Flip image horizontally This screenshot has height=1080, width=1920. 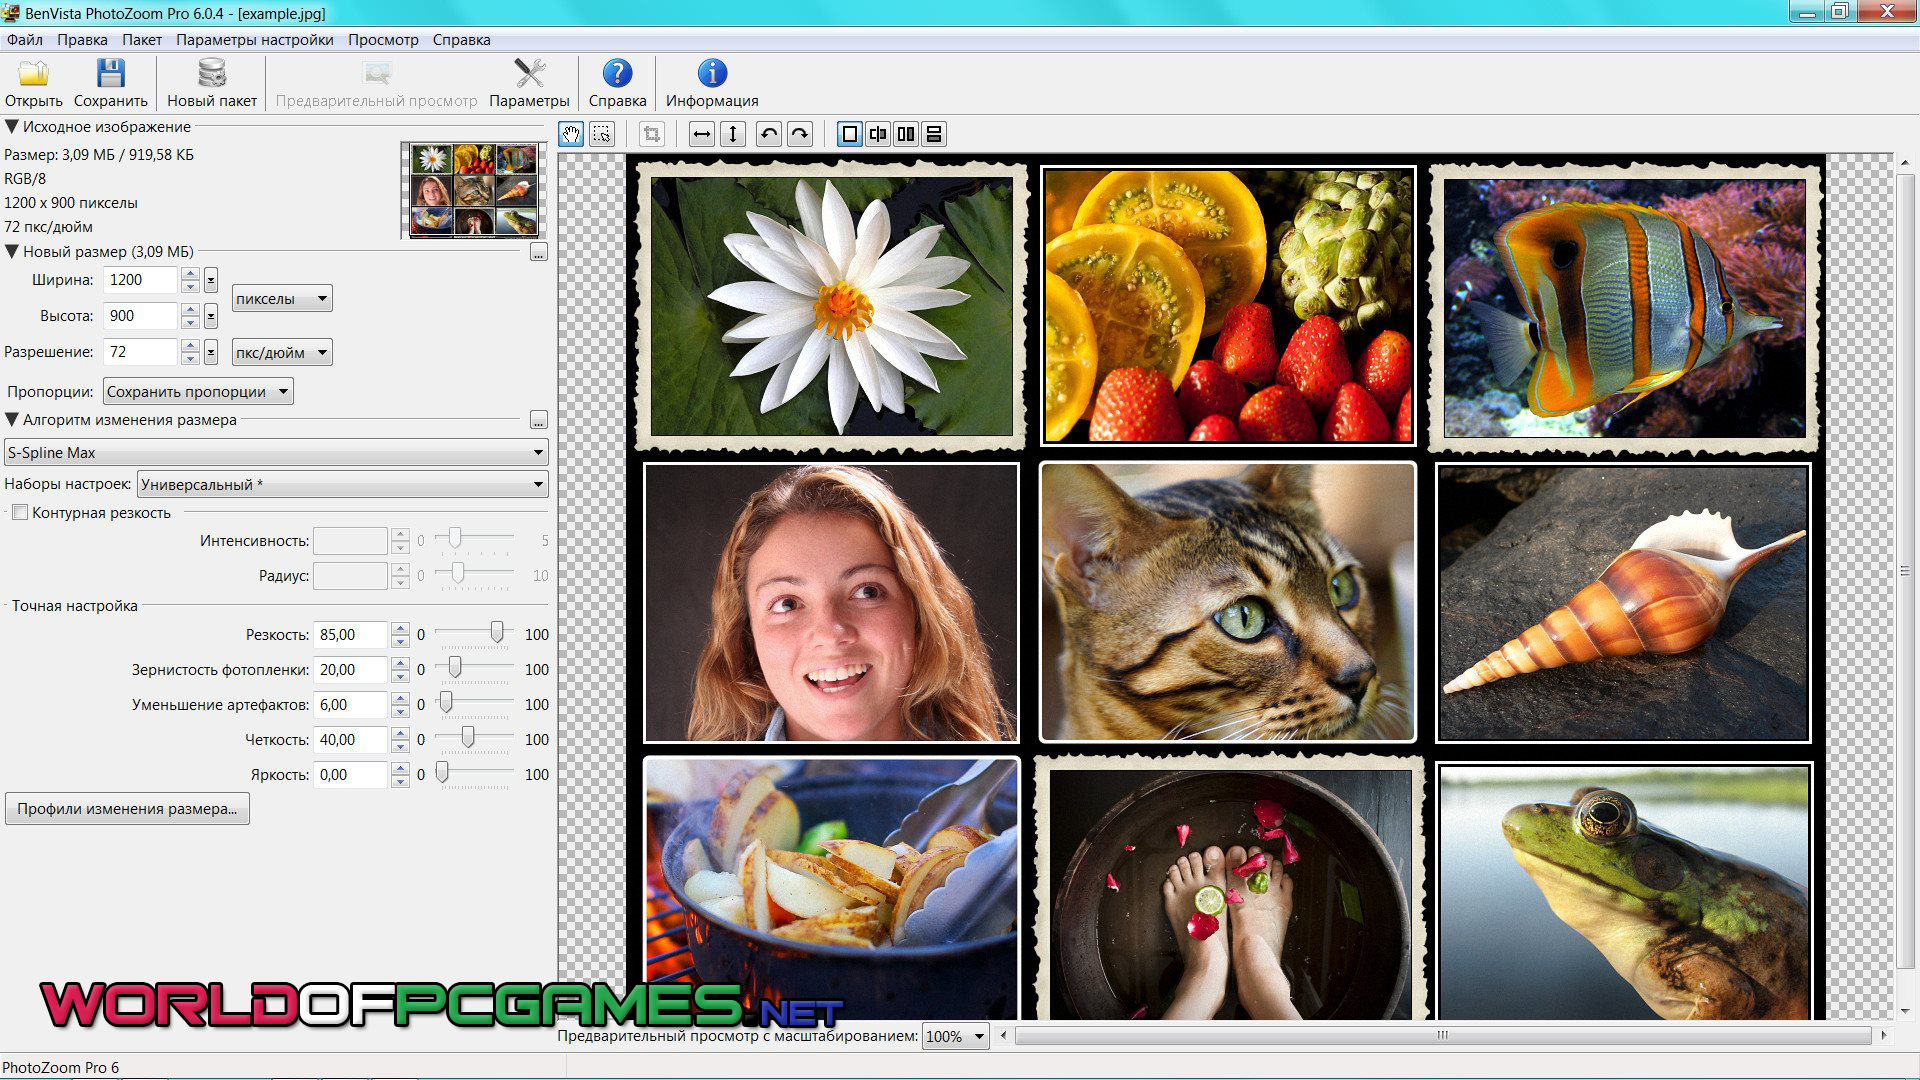pos(702,134)
